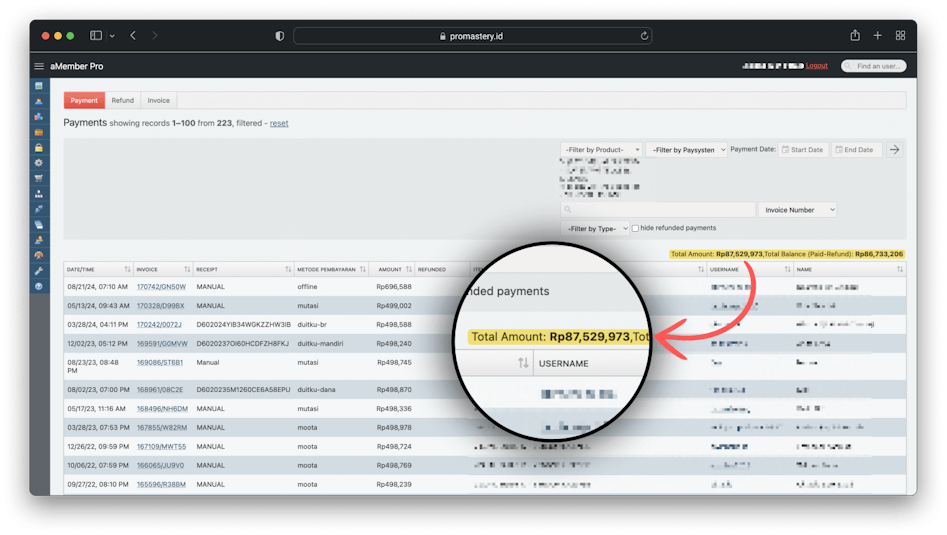Switch to the Refund tab
The width and height of the screenshot is (947, 535).
pyautogui.click(x=122, y=100)
